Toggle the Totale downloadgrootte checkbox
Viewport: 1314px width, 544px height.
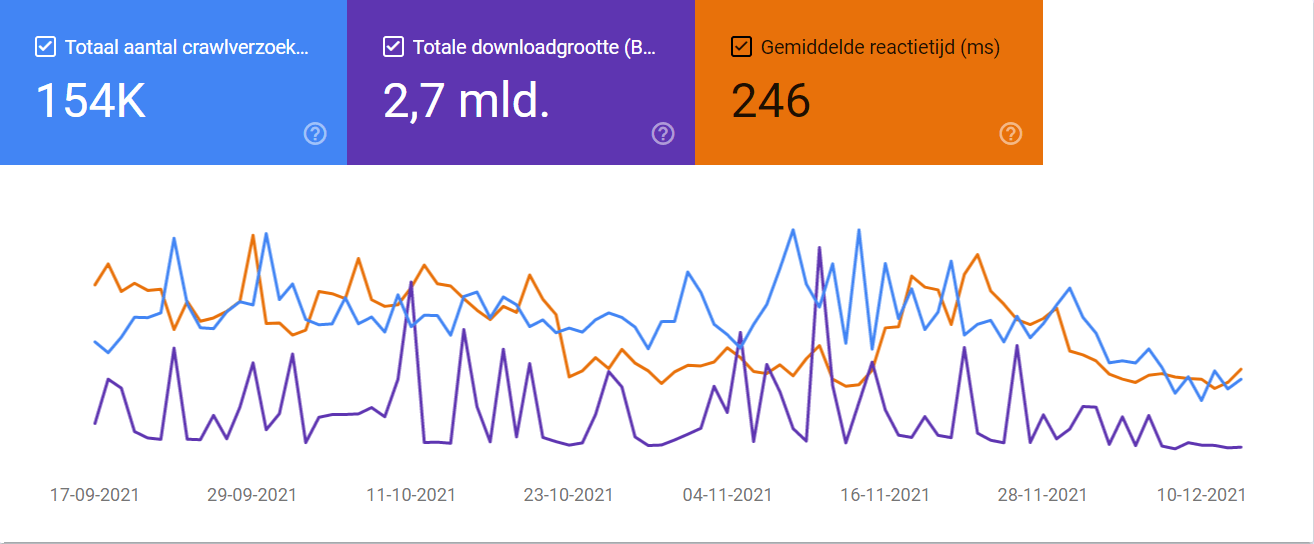[393, 47]
